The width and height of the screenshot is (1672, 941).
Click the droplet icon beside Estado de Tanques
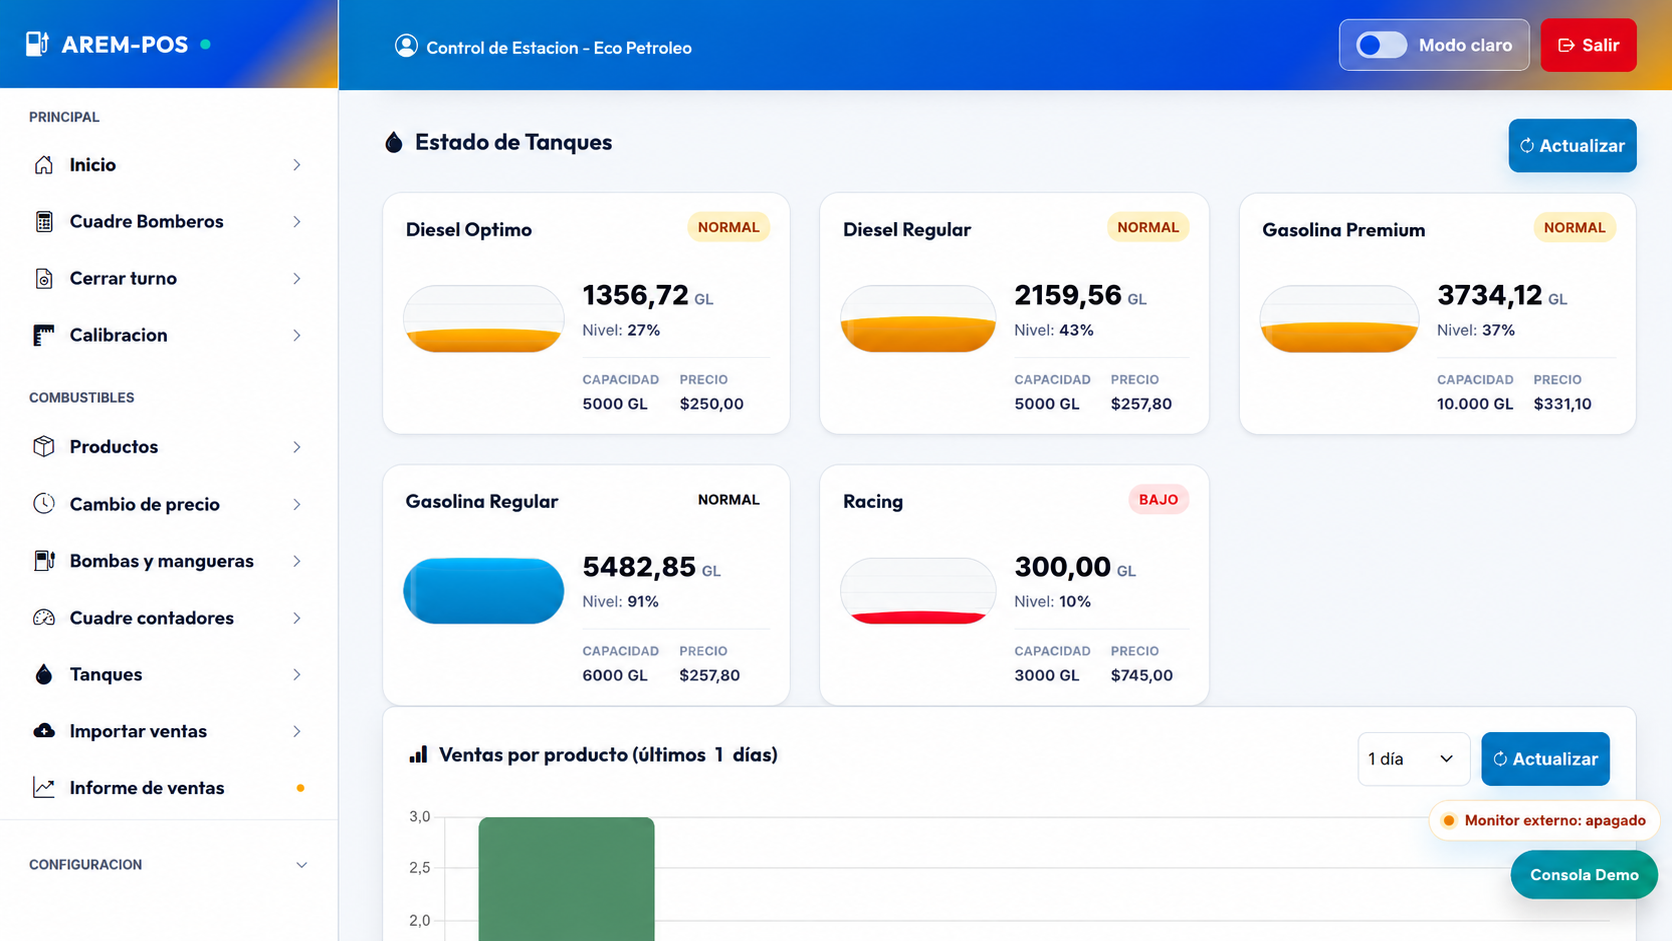(394, 143)
